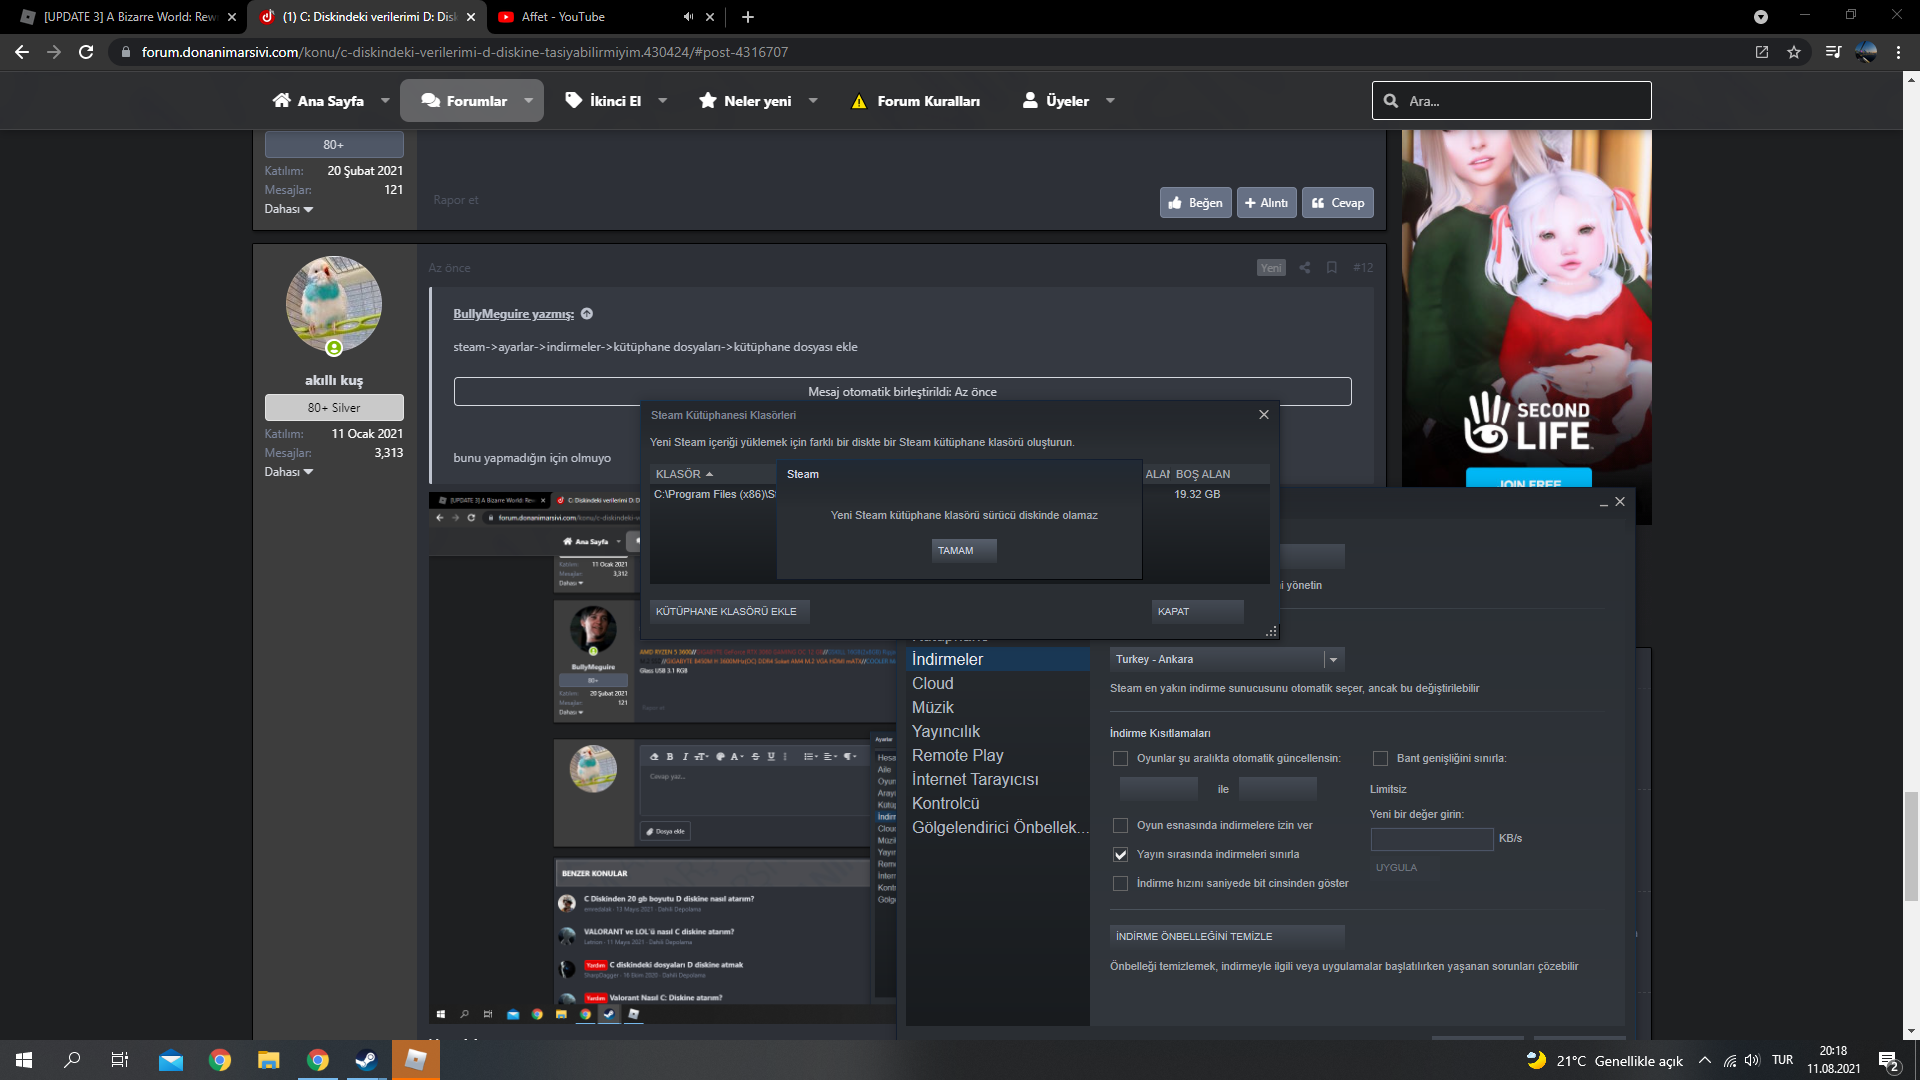Go back to previous browser page
The image size is (1920, 1080).
pyautogui.click(x=22, y=52)
